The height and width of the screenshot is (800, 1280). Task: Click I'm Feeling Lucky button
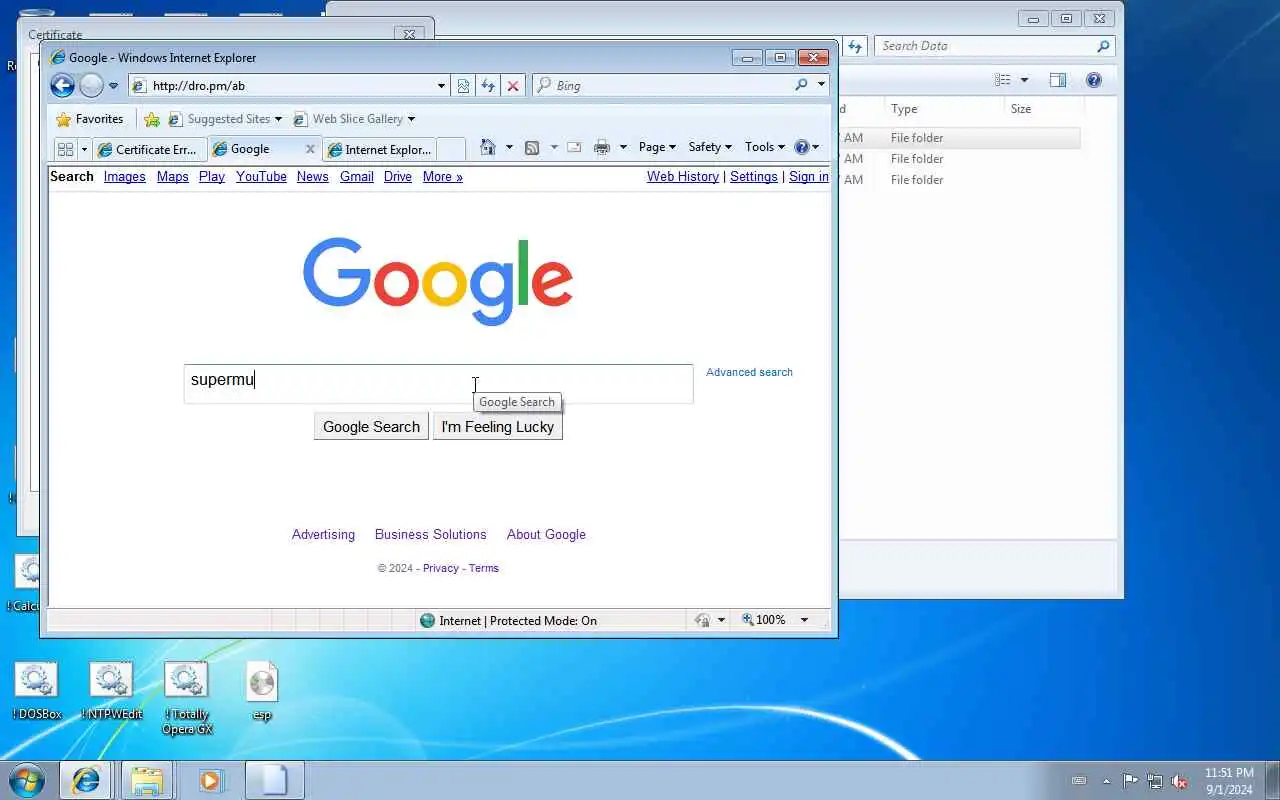pyautogui.click(x=498, y=427)
